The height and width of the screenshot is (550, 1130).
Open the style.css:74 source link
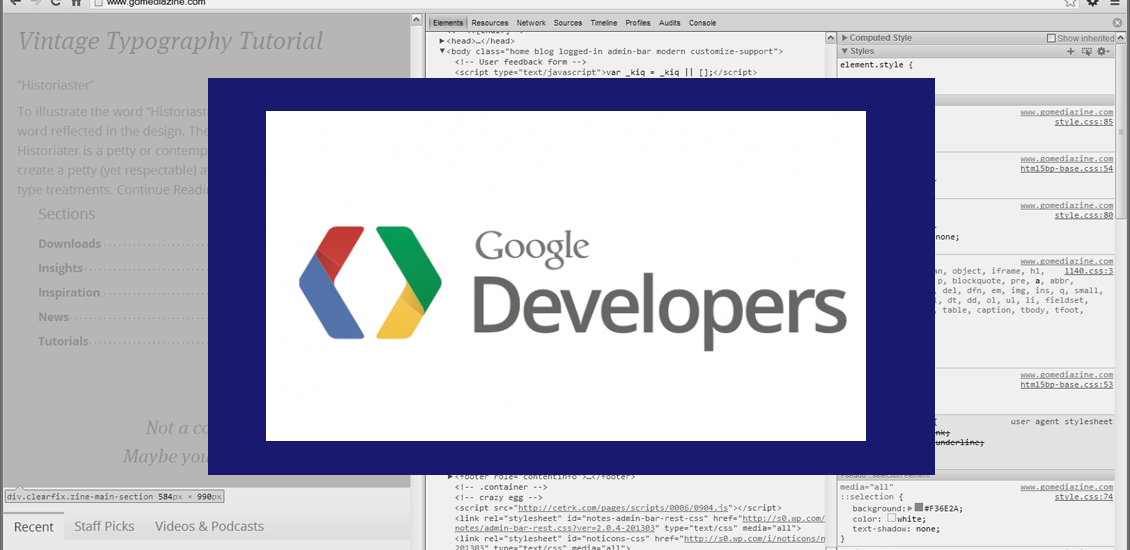point(1084,497)
